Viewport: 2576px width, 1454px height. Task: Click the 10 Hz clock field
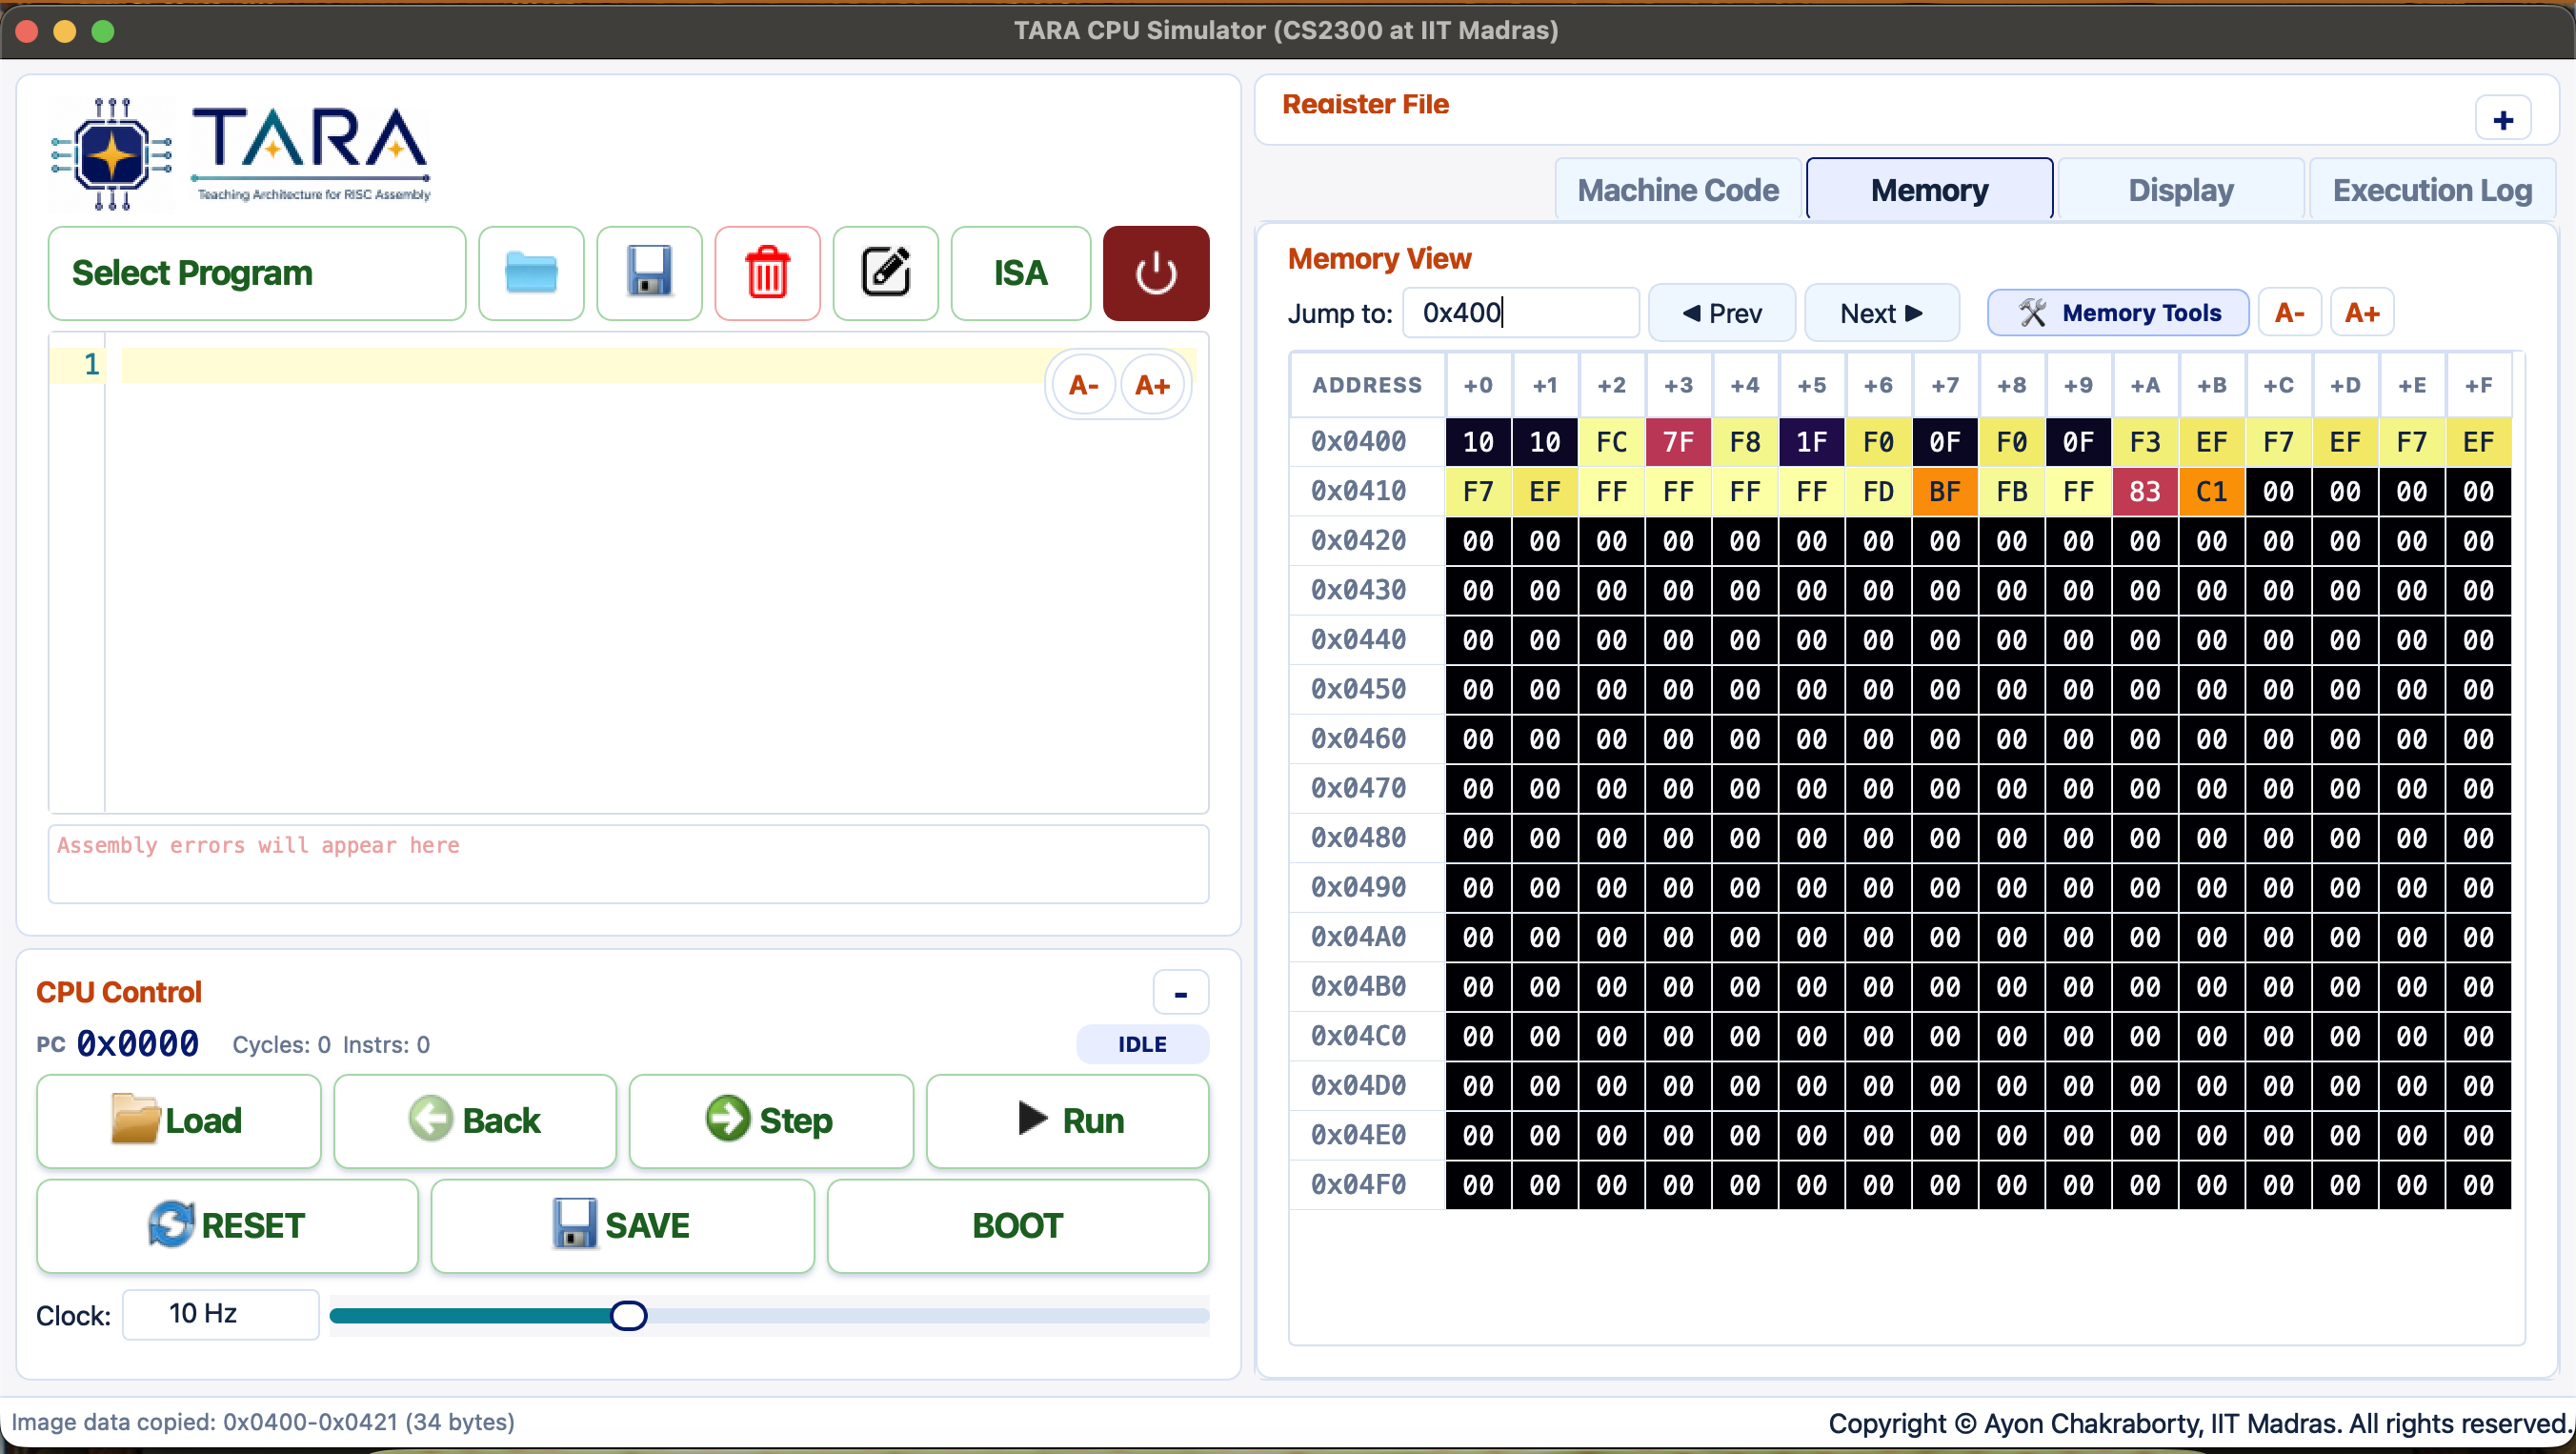221,1315
